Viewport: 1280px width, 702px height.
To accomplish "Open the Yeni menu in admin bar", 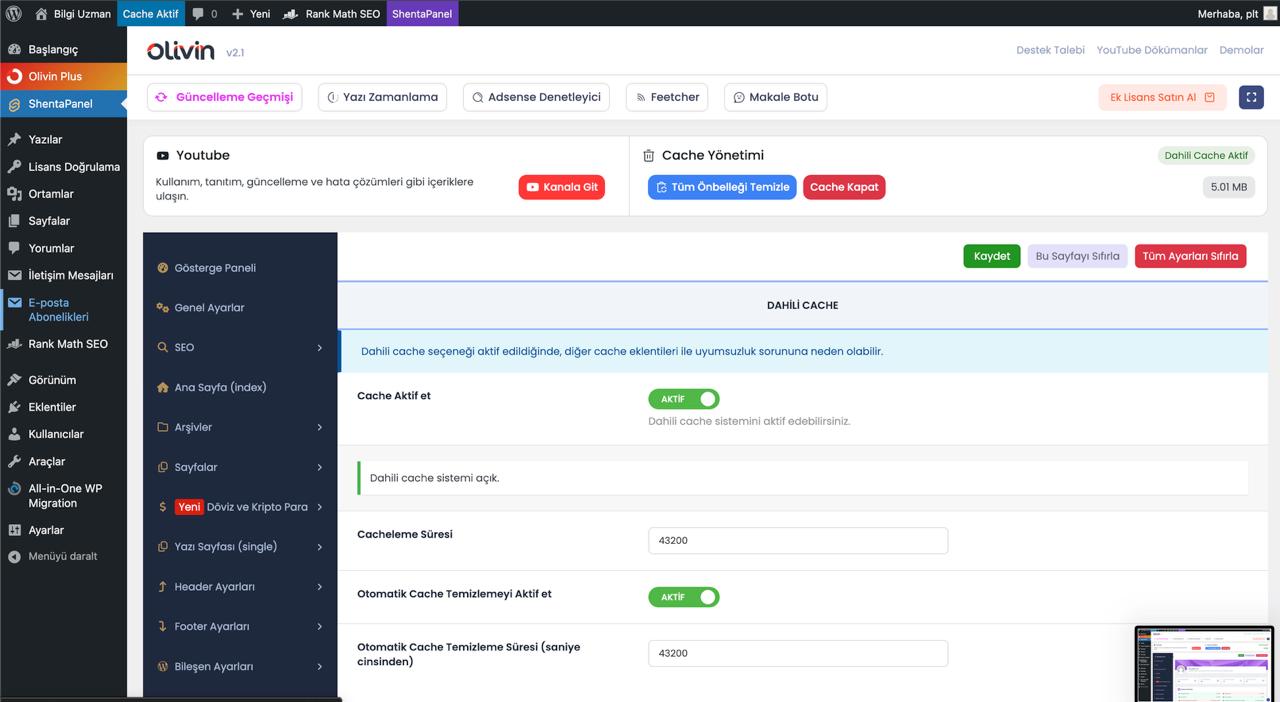I will click(x=251, y=14).
